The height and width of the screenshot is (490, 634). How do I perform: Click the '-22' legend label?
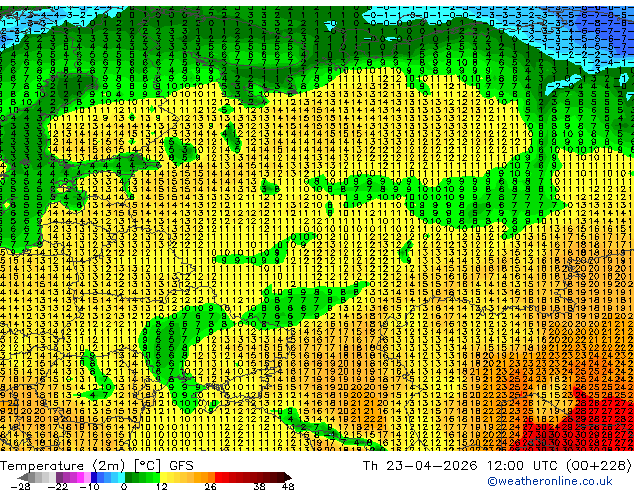point(57,486)
